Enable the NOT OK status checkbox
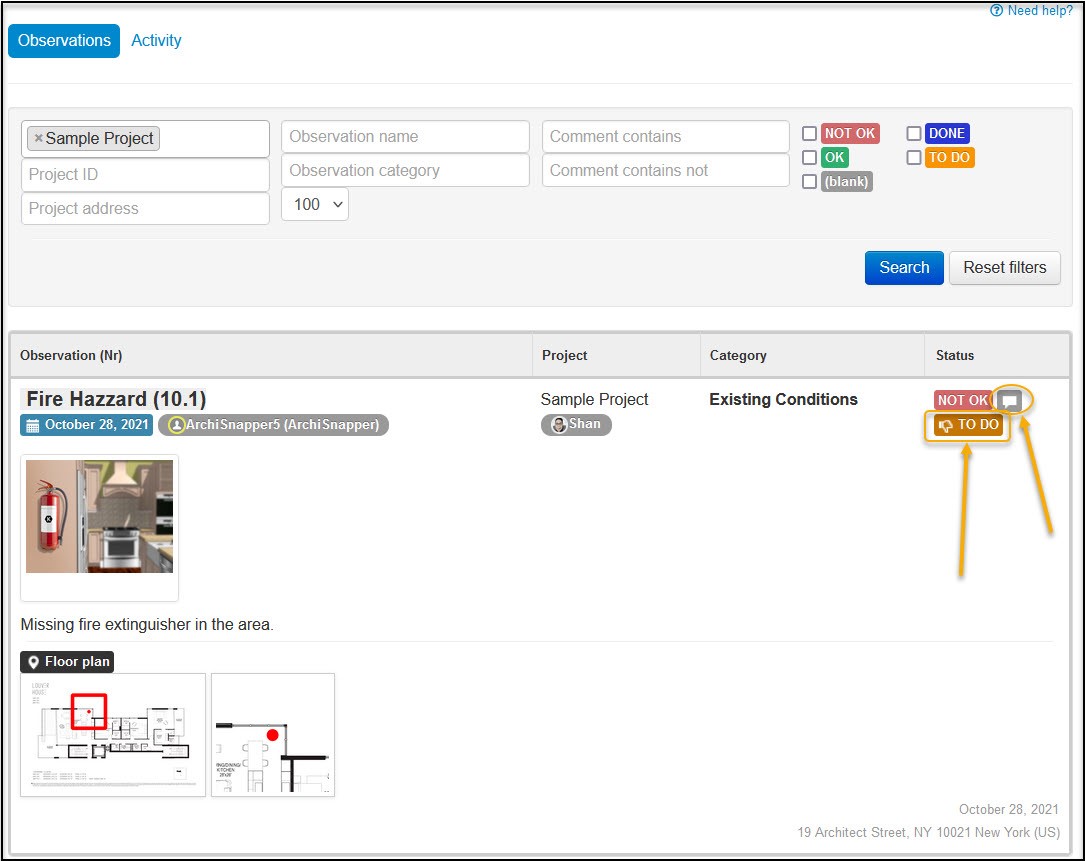Viewport: 1085px width, 861px height. pyautogui.click(x=809, y=133)
